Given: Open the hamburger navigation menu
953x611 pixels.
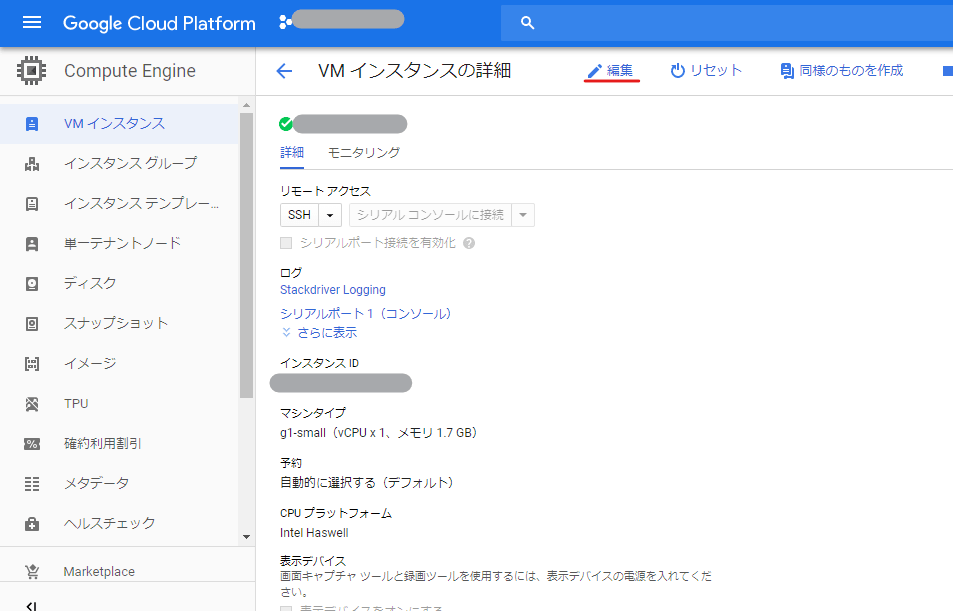Looking at the screenshot, I should [32, 22].
